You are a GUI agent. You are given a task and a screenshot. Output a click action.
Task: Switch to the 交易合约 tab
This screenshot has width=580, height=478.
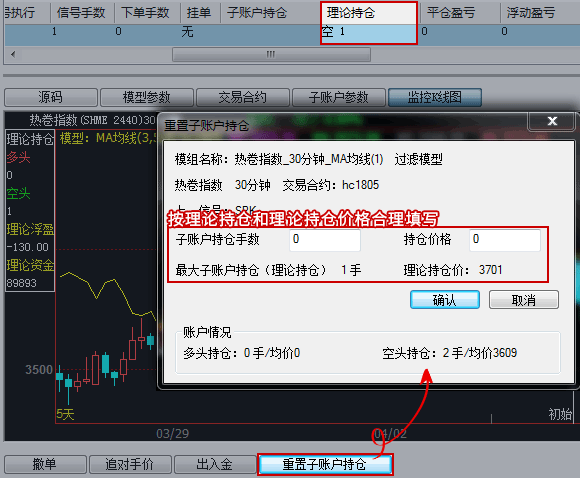[243, 97]
